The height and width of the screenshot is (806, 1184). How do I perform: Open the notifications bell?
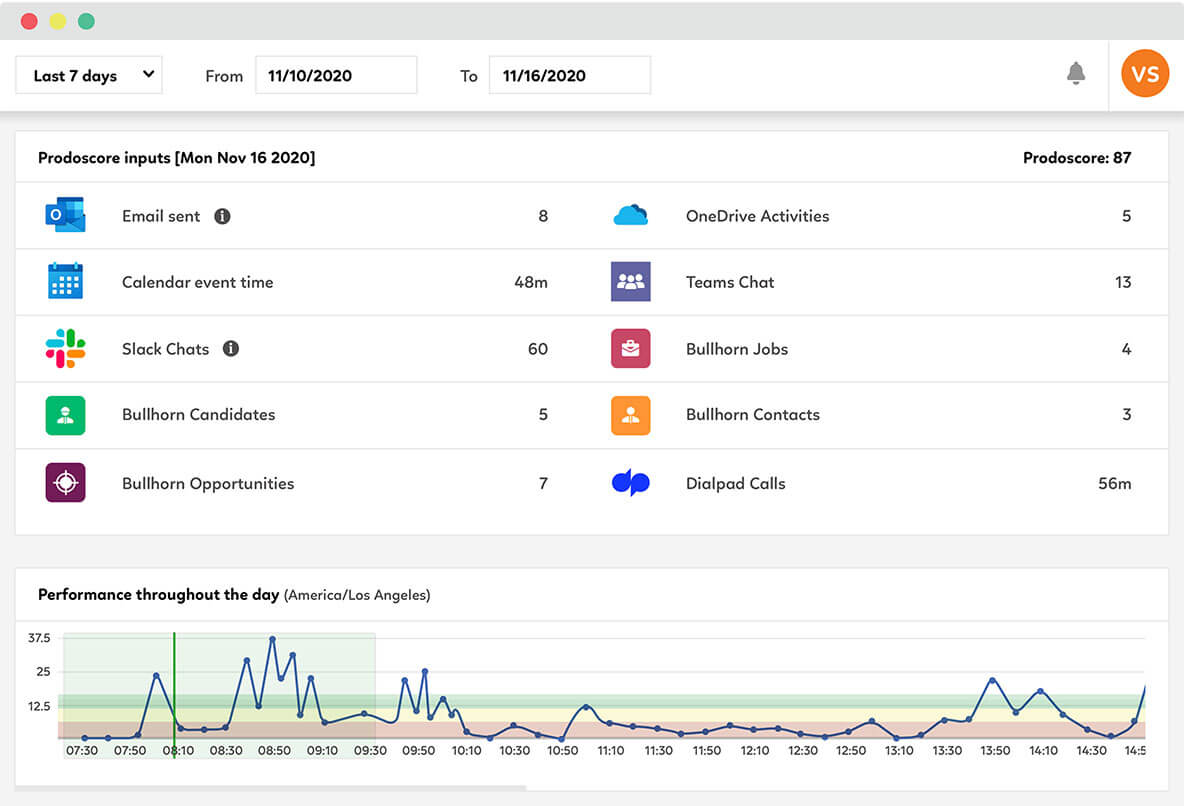click(x=1076, y=73)
